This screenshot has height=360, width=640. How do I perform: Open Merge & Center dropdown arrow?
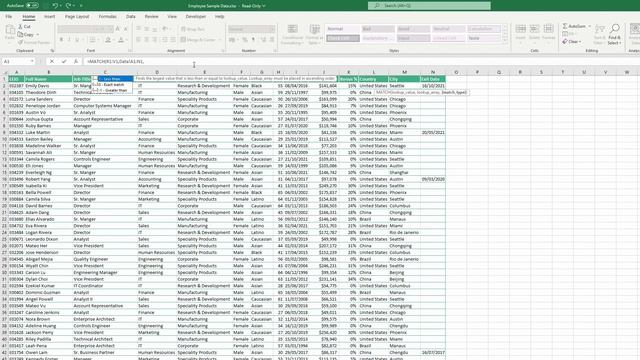point(220,40)
